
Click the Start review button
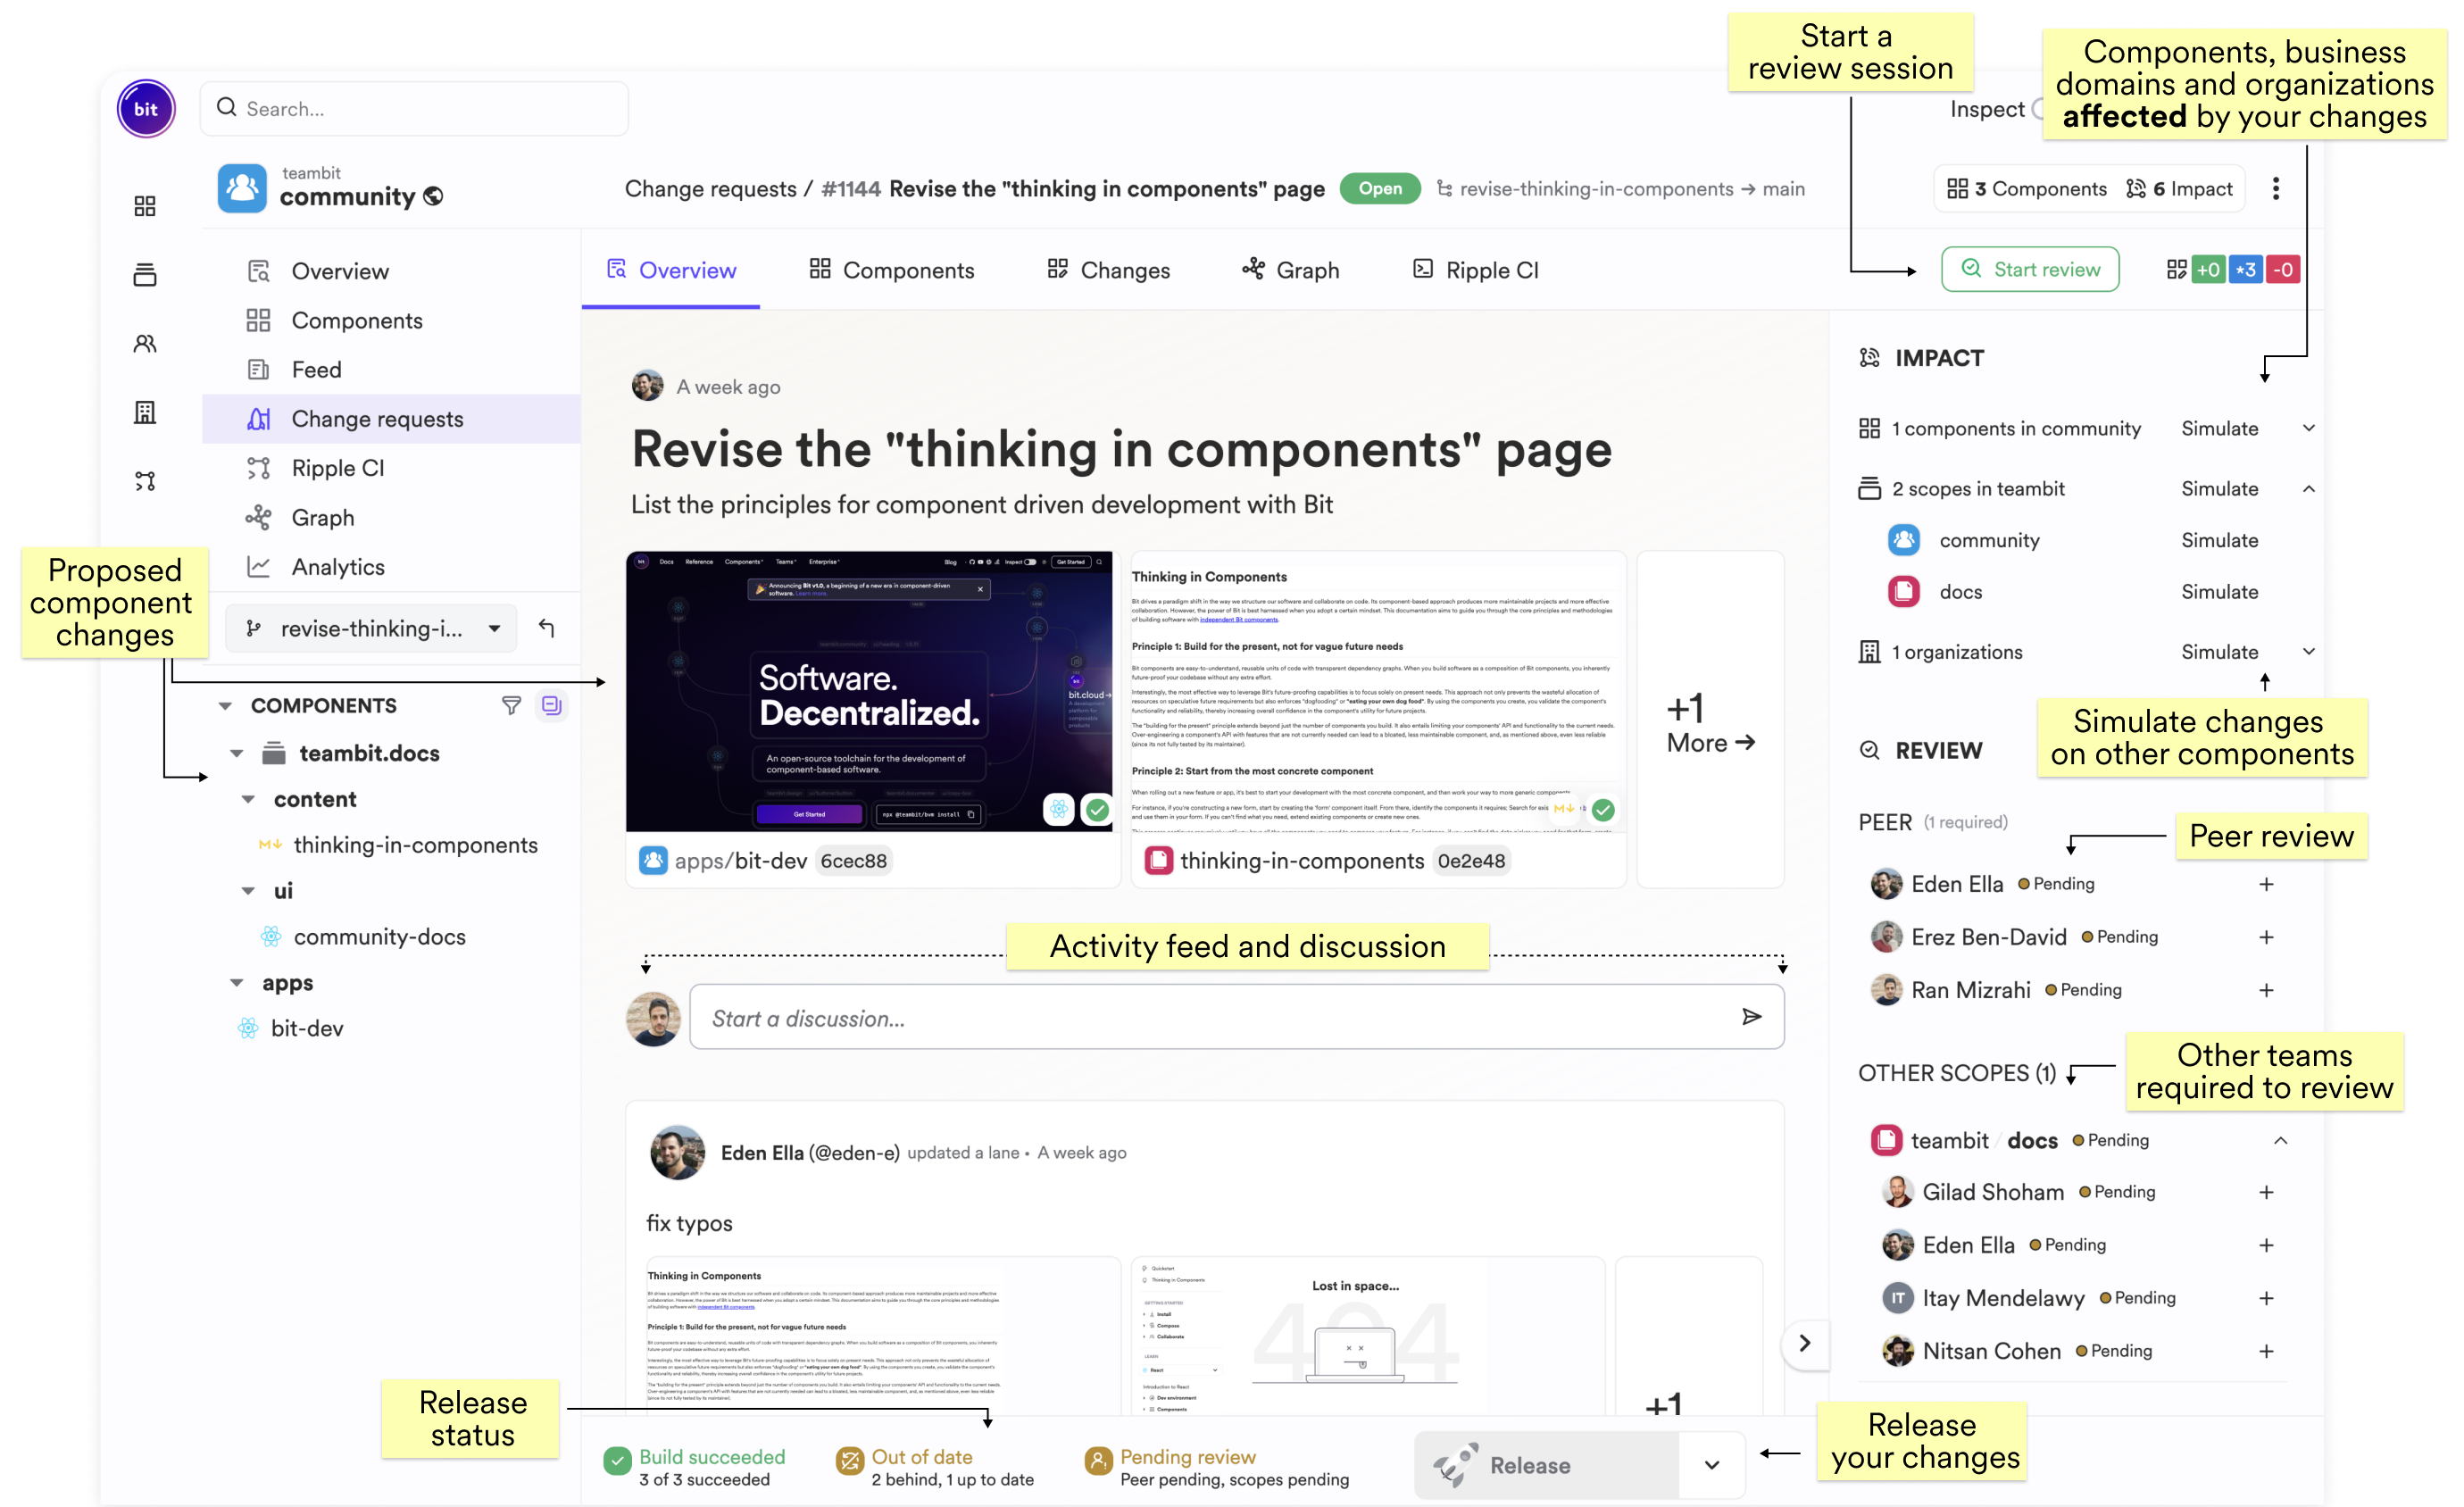(2030, 270)
